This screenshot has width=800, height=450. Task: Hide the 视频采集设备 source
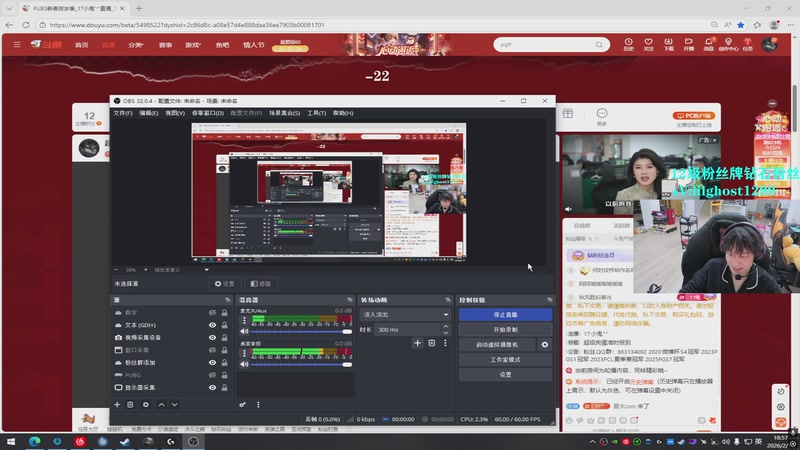click(212, 337)
